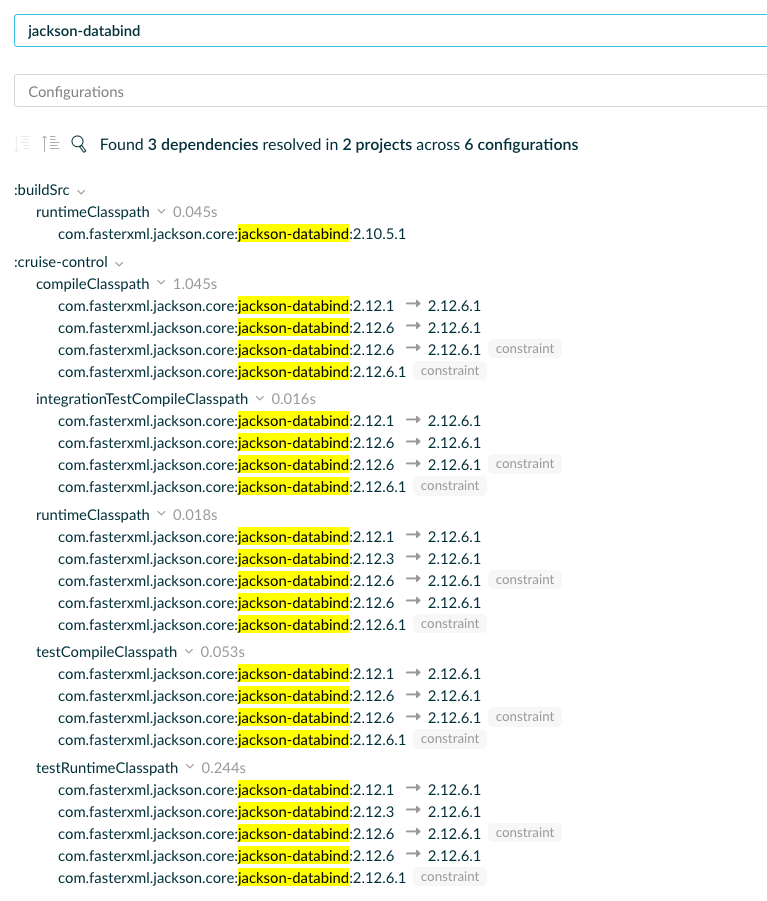767x901 pixels.
Task: Collapse the :buildSrc project chevron
Action: tap(81, 191)
